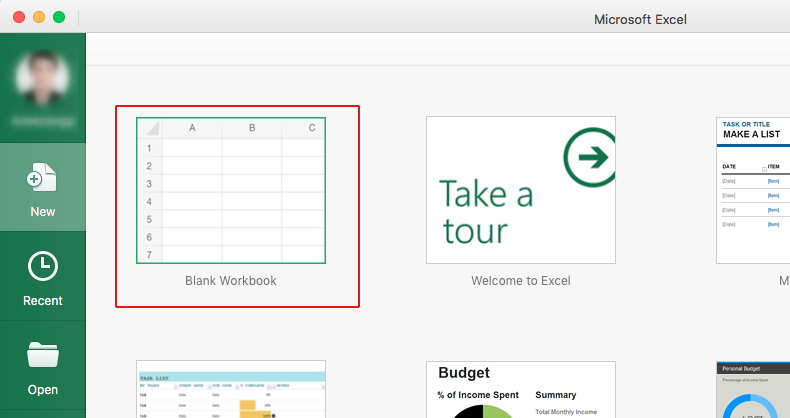Minimize the Excel window with yellow button
Image resolution: width=790 pixels, height=418 pixels.
coord(39,17)
